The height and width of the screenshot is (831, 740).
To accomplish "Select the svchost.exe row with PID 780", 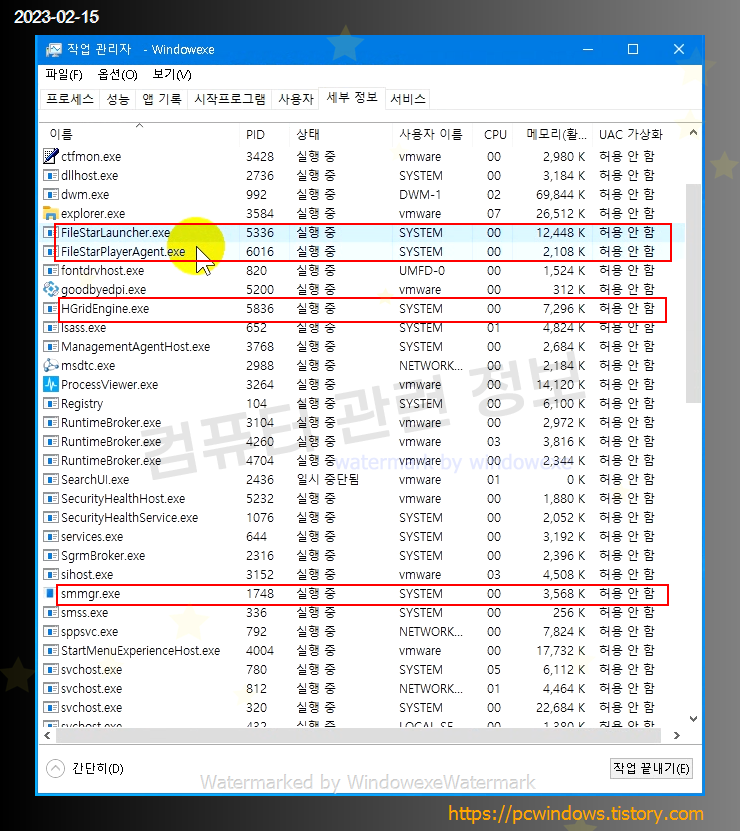I will click(363, 670).
